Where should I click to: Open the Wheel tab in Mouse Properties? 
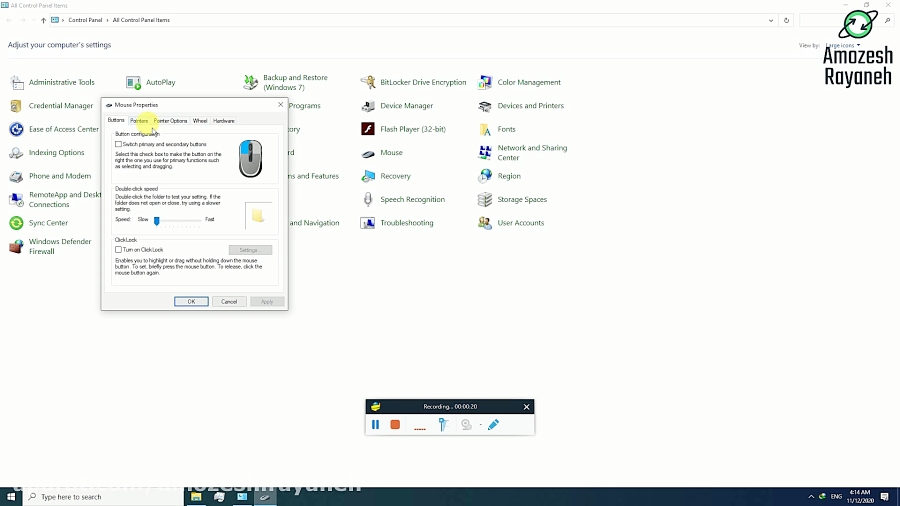pos(200,121)
